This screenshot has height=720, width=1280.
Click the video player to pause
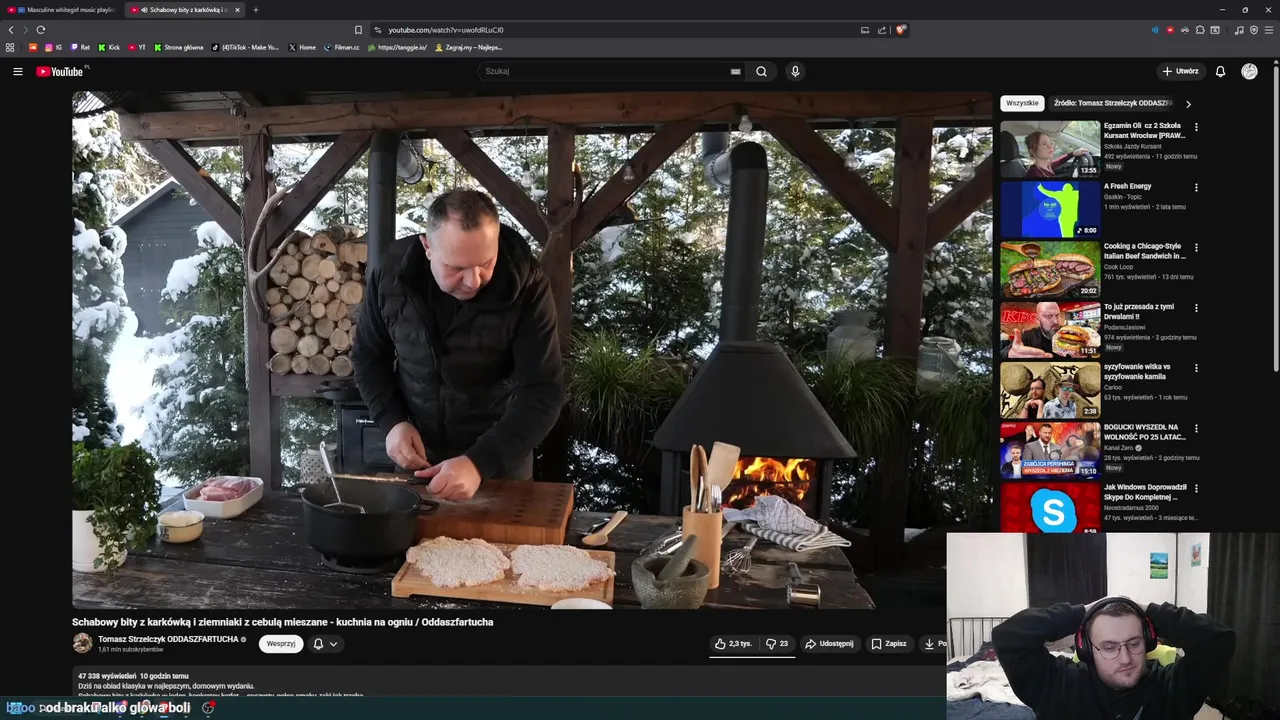532,350
